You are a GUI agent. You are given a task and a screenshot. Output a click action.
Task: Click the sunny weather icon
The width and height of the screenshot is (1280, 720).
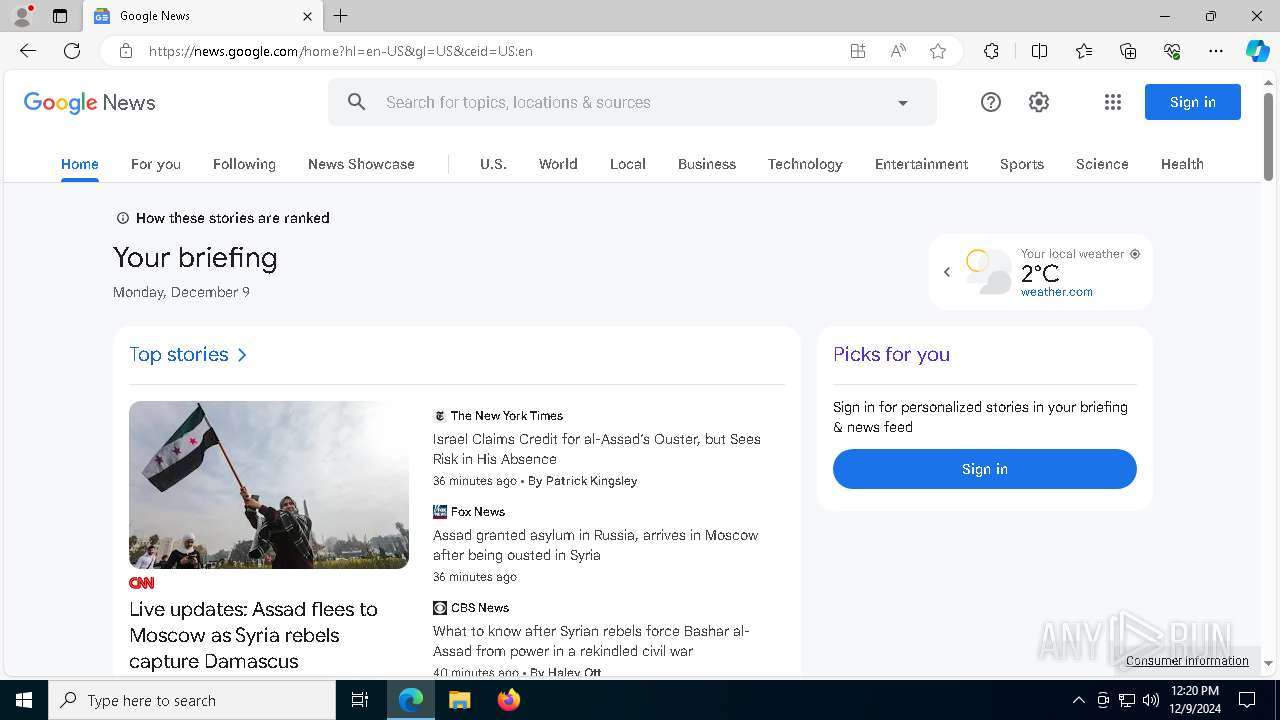point(988,271)
